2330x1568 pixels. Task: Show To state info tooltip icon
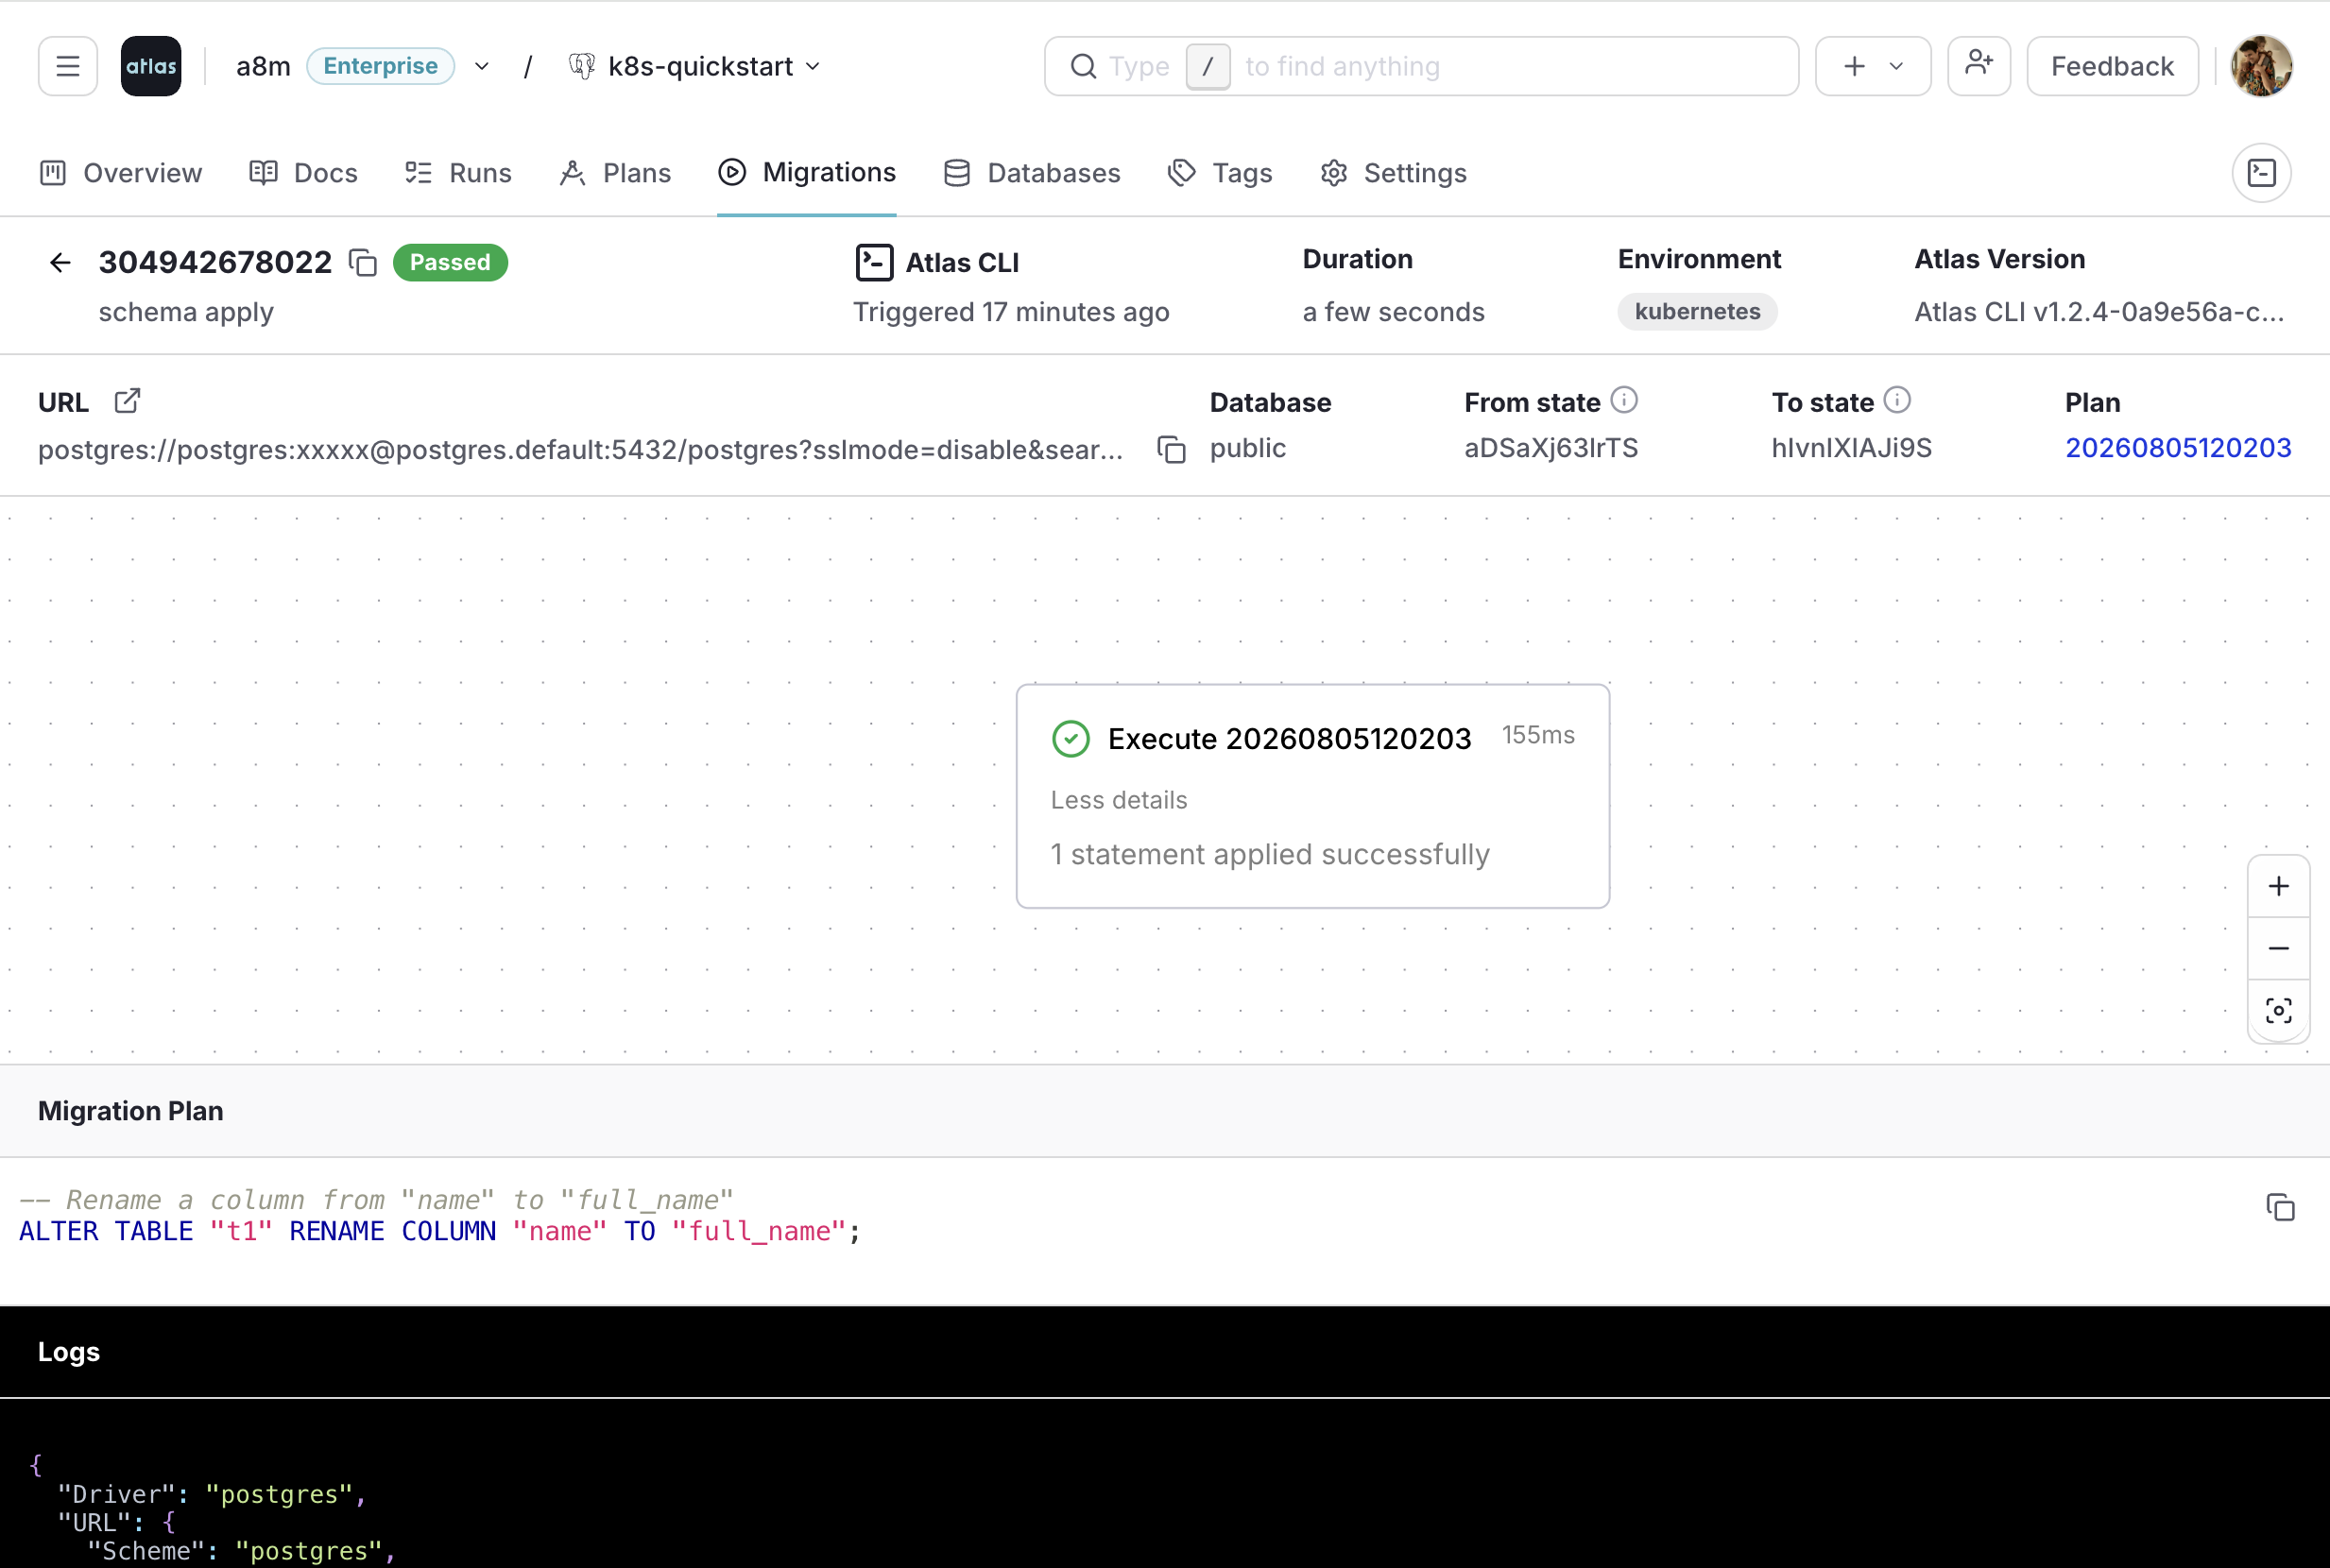1897,400
